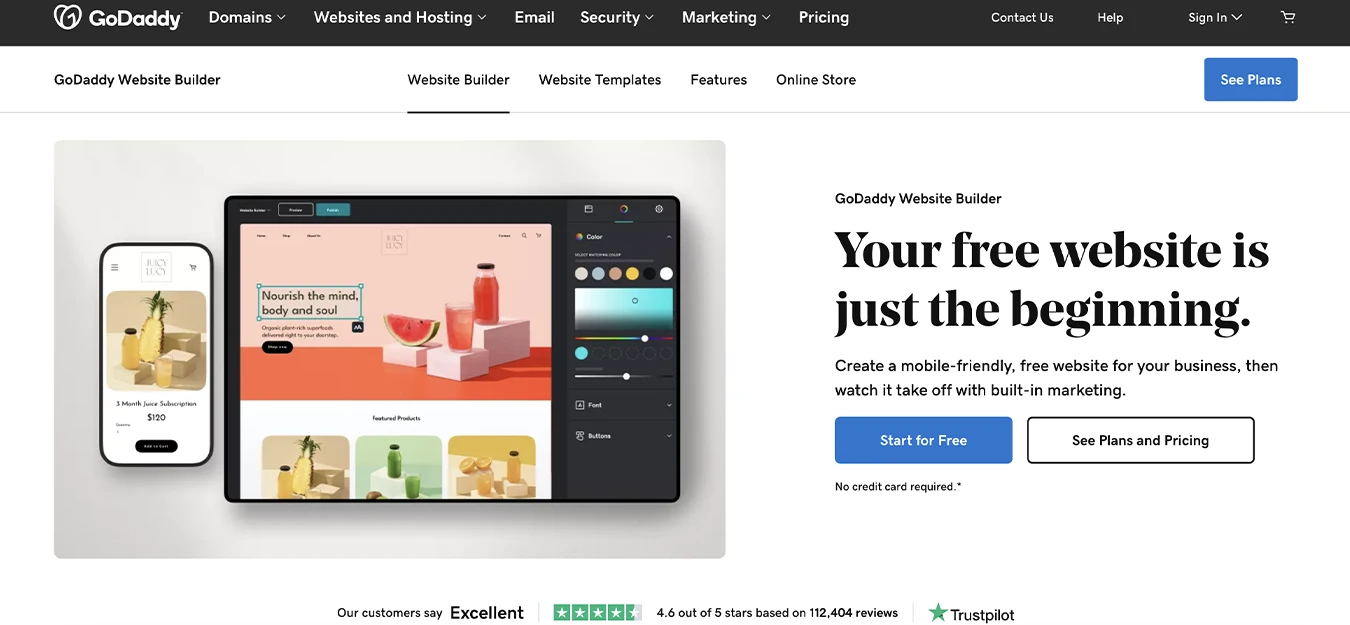
Task: Select the yellow color swatch in editor
Action: click(x=632, y=273)
